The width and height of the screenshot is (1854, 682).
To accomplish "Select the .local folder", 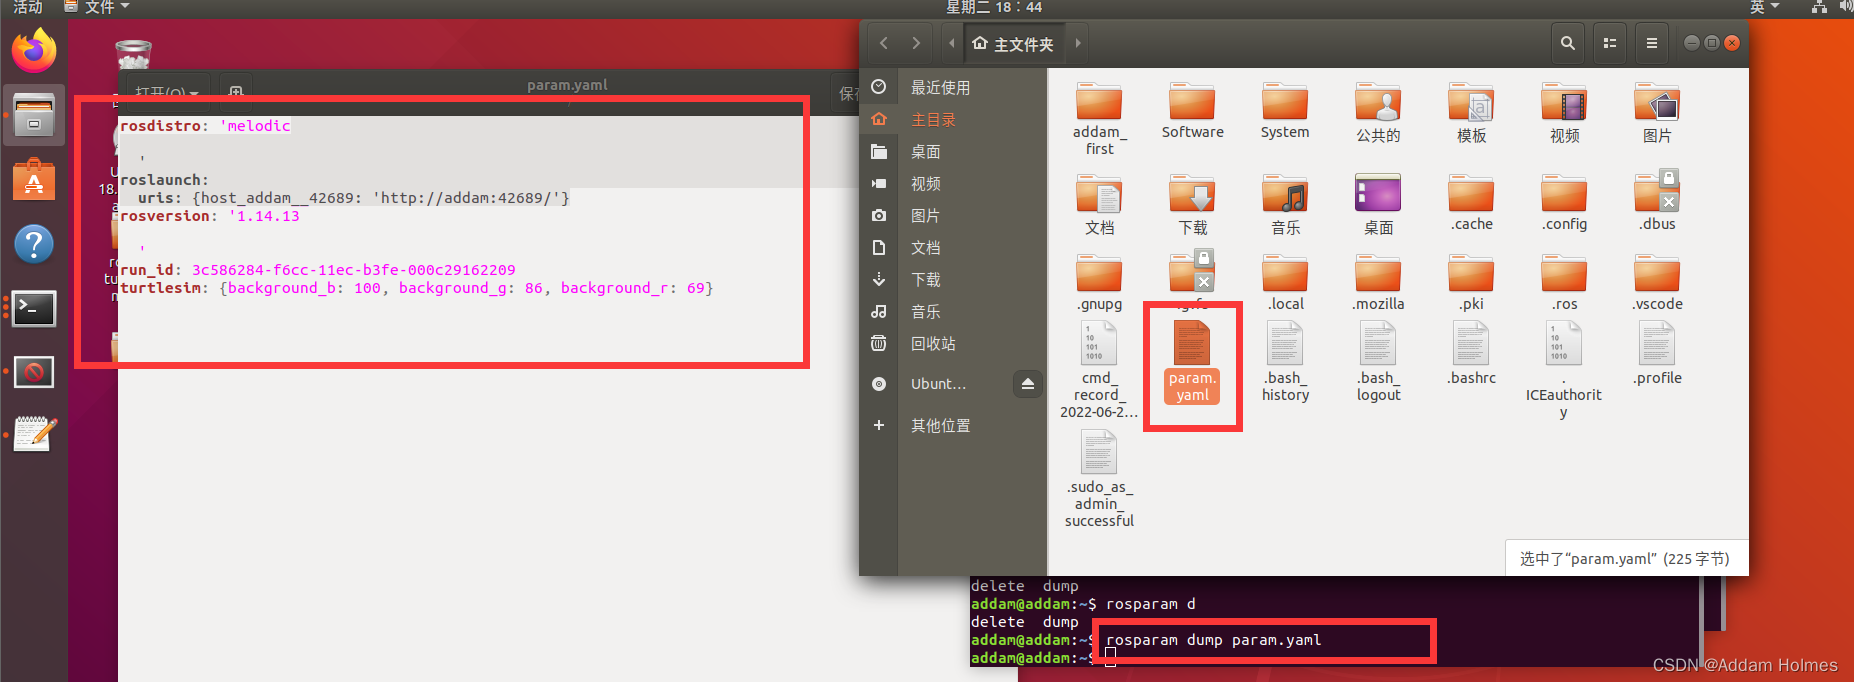I will point(1285,283).
